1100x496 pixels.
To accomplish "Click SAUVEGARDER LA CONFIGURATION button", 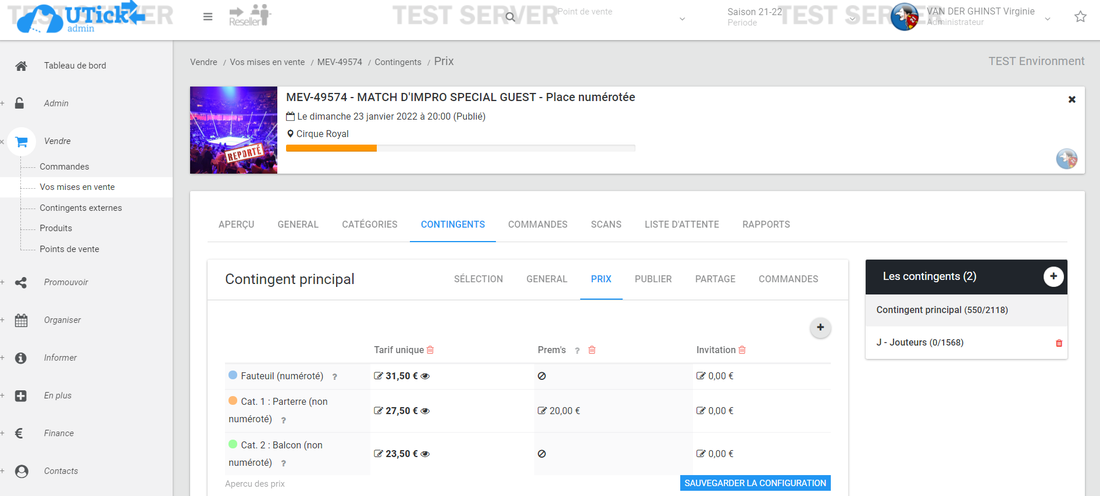I will coord(755,483).
